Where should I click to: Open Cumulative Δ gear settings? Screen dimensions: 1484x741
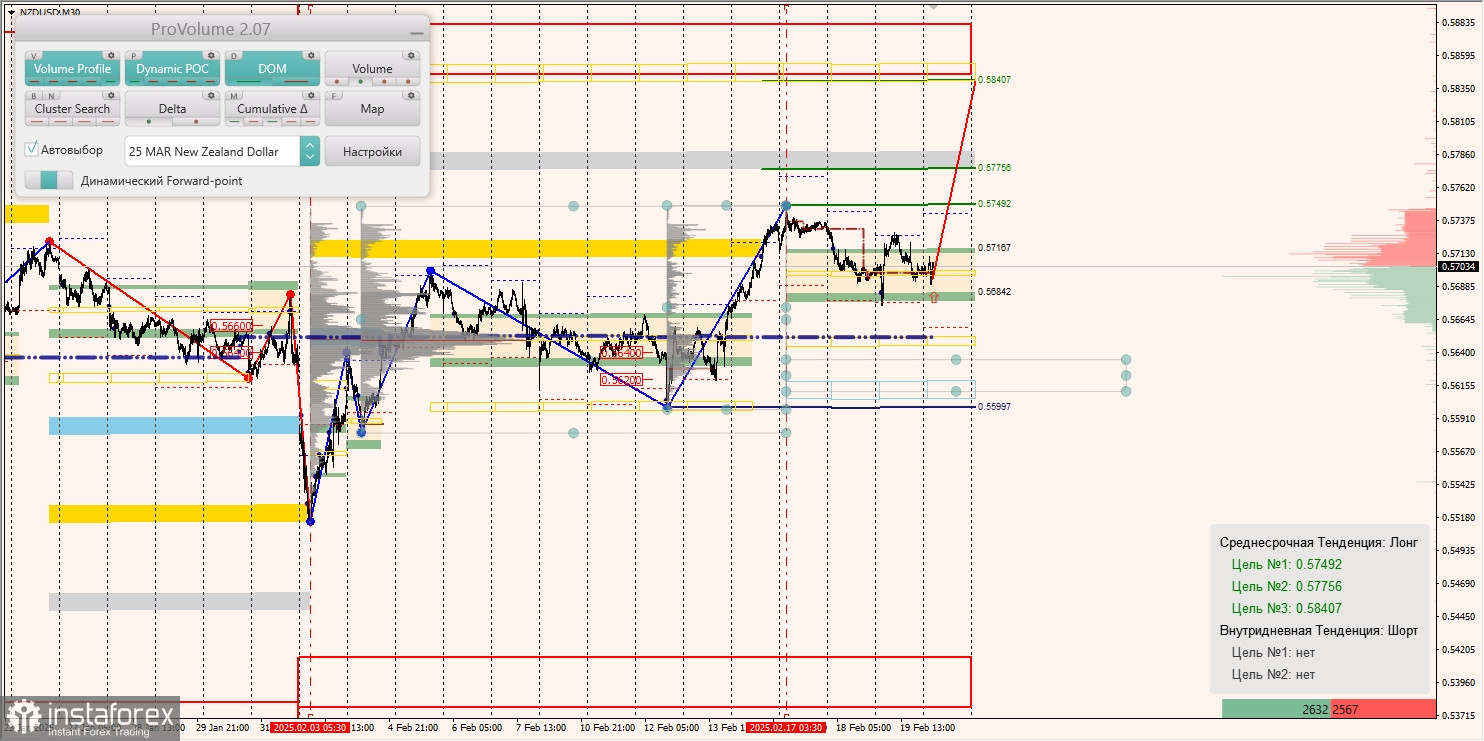click(311, 95)
